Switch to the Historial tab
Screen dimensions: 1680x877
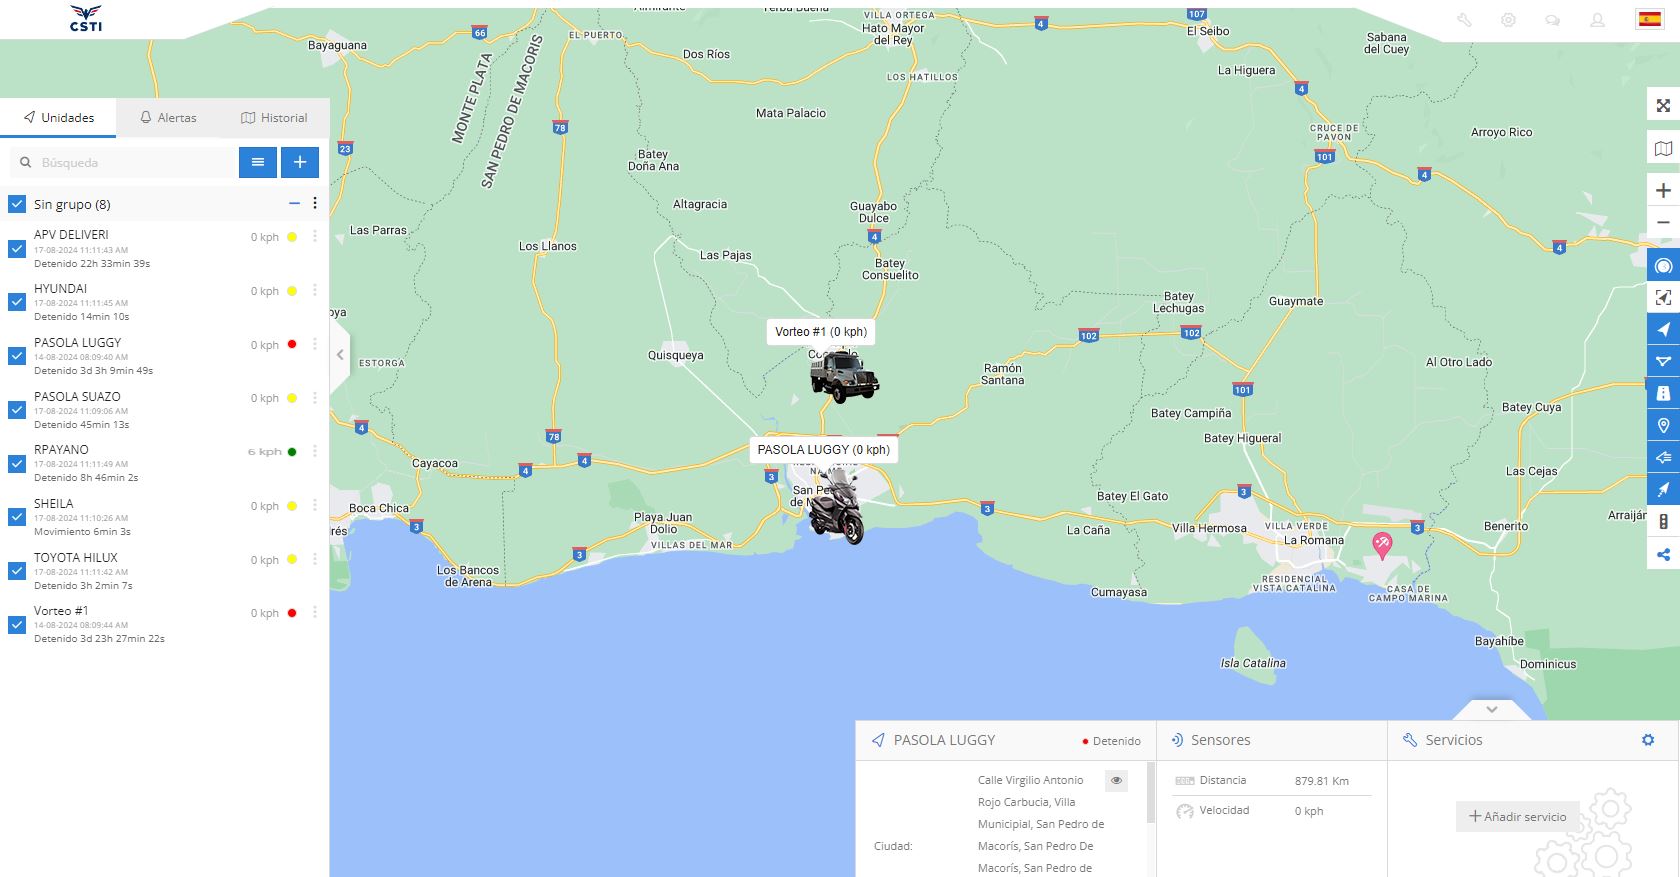coord(274,118)
